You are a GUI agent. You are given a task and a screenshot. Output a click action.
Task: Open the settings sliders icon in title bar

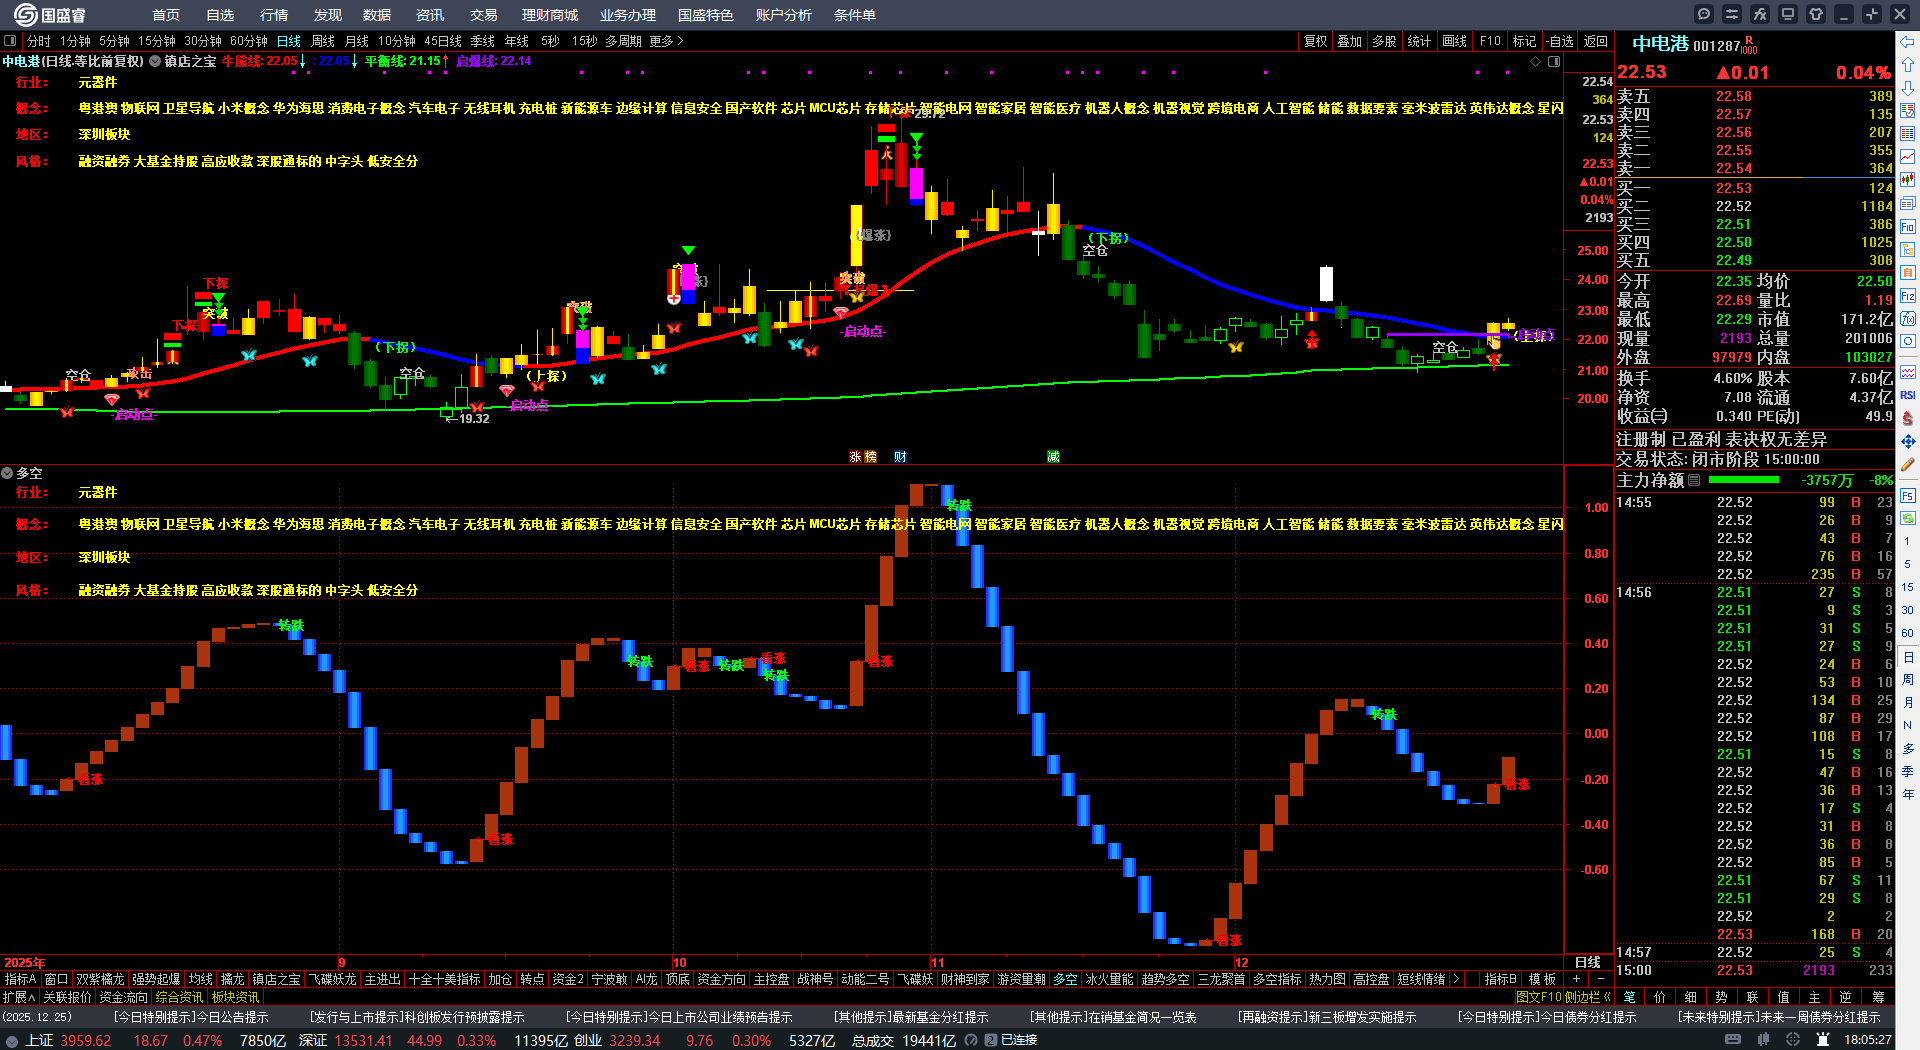tap(1732, 14)
